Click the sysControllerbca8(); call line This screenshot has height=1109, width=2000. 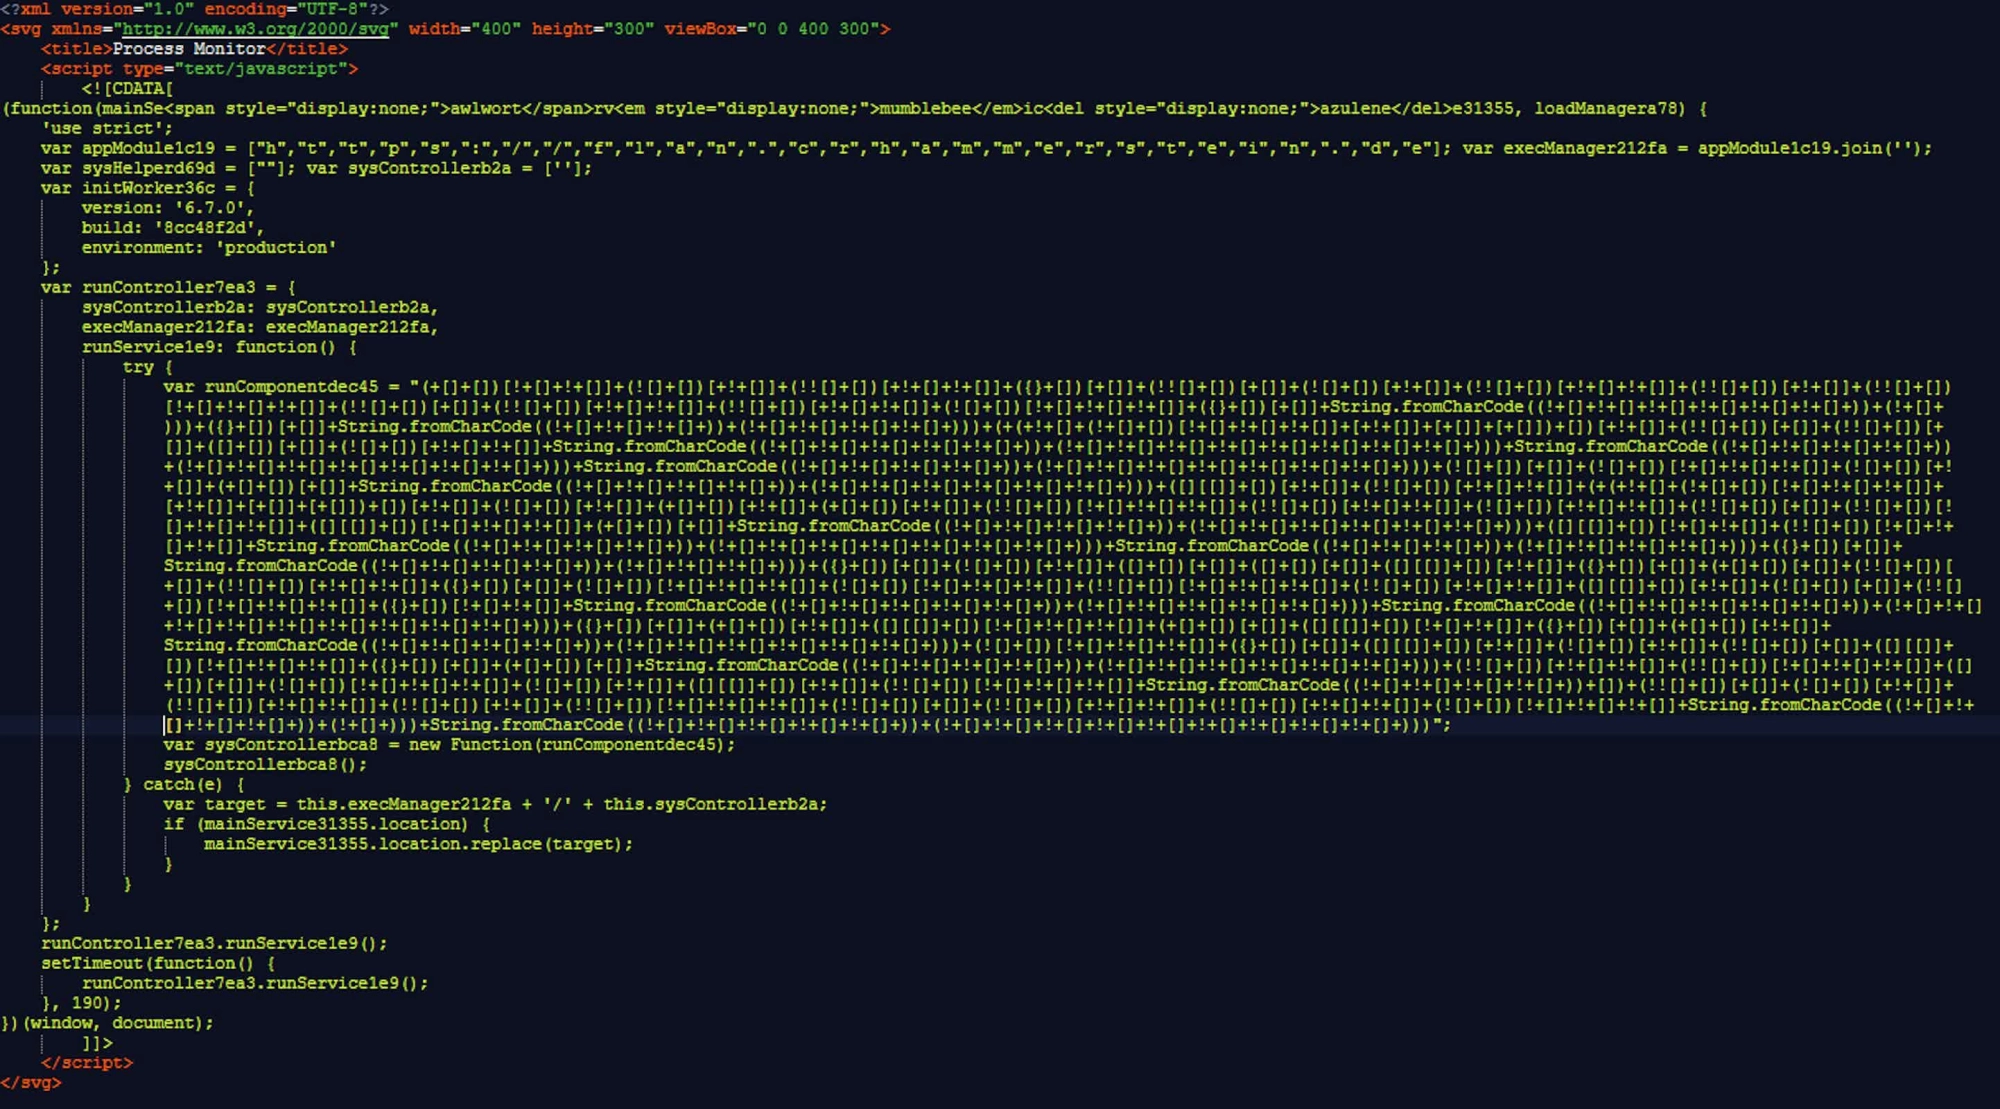(x=265, y=765)
